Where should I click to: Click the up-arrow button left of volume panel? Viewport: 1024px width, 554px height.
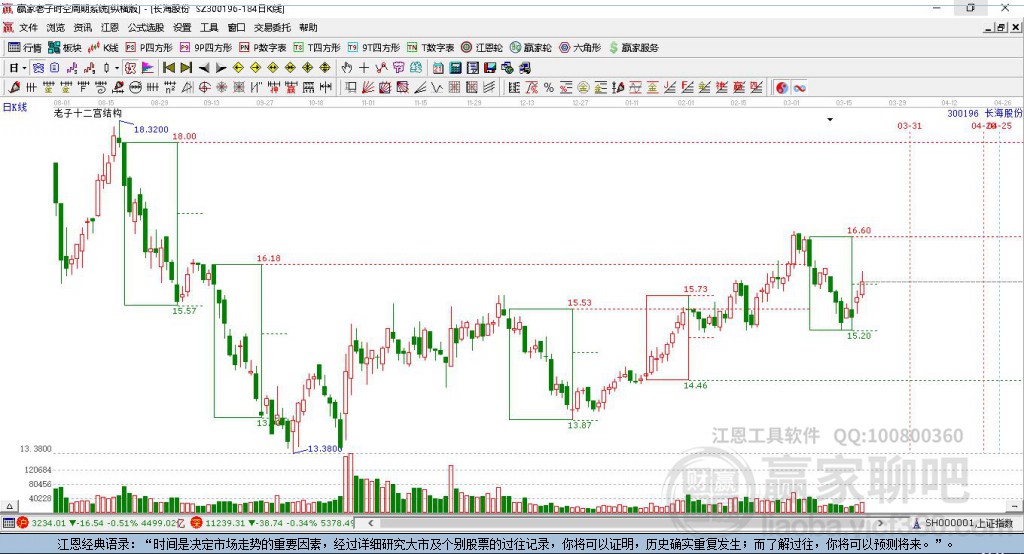pos(9,506)
